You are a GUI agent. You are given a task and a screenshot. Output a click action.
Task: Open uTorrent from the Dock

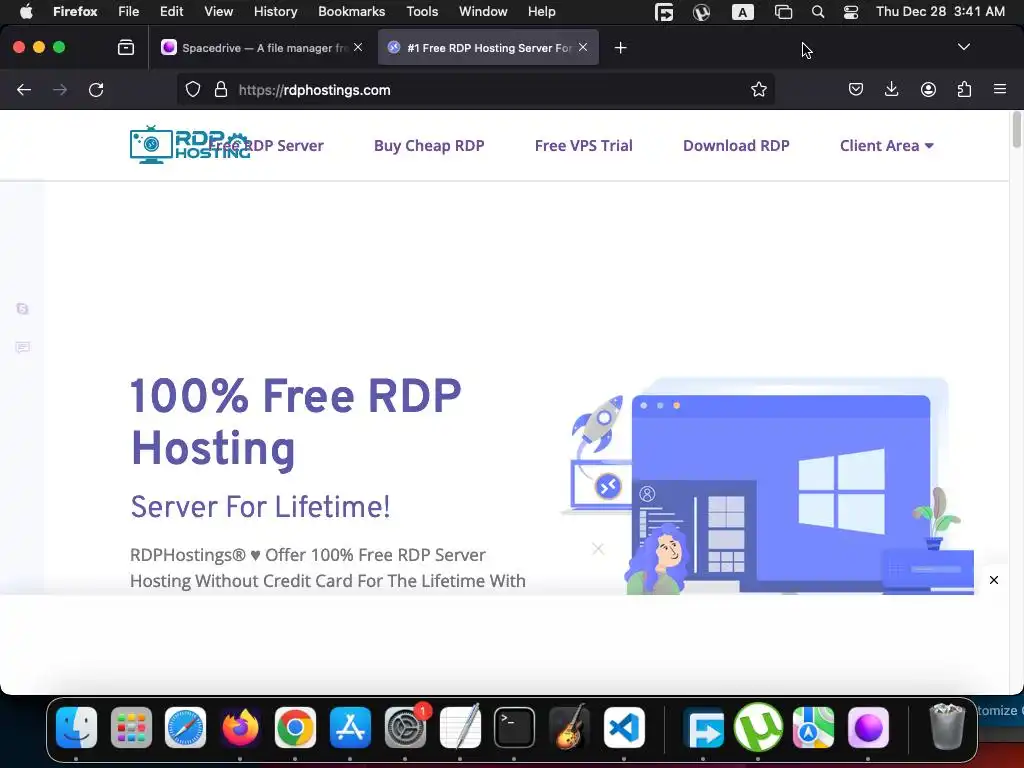click(x=758, y=728)
